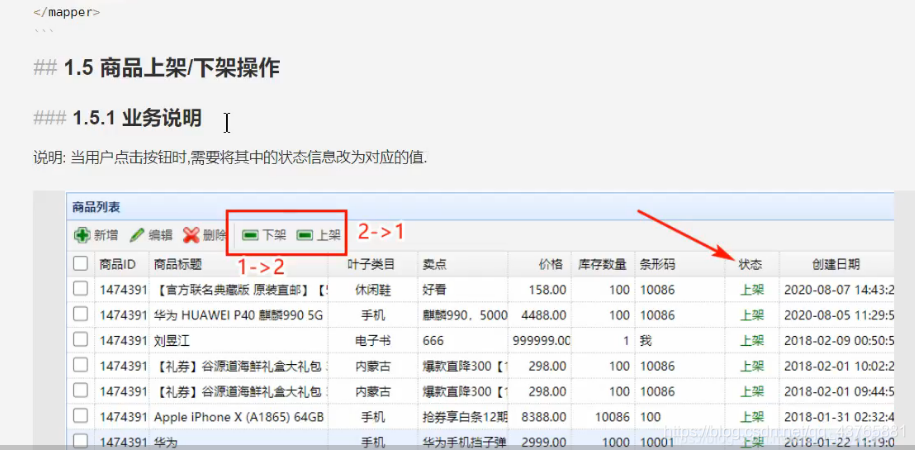Image resolution: width=915 pixels, height=450 pixels.
Task: Check the checkbox for the 休闲鞋 row
Action: click(x=81, y=288)
